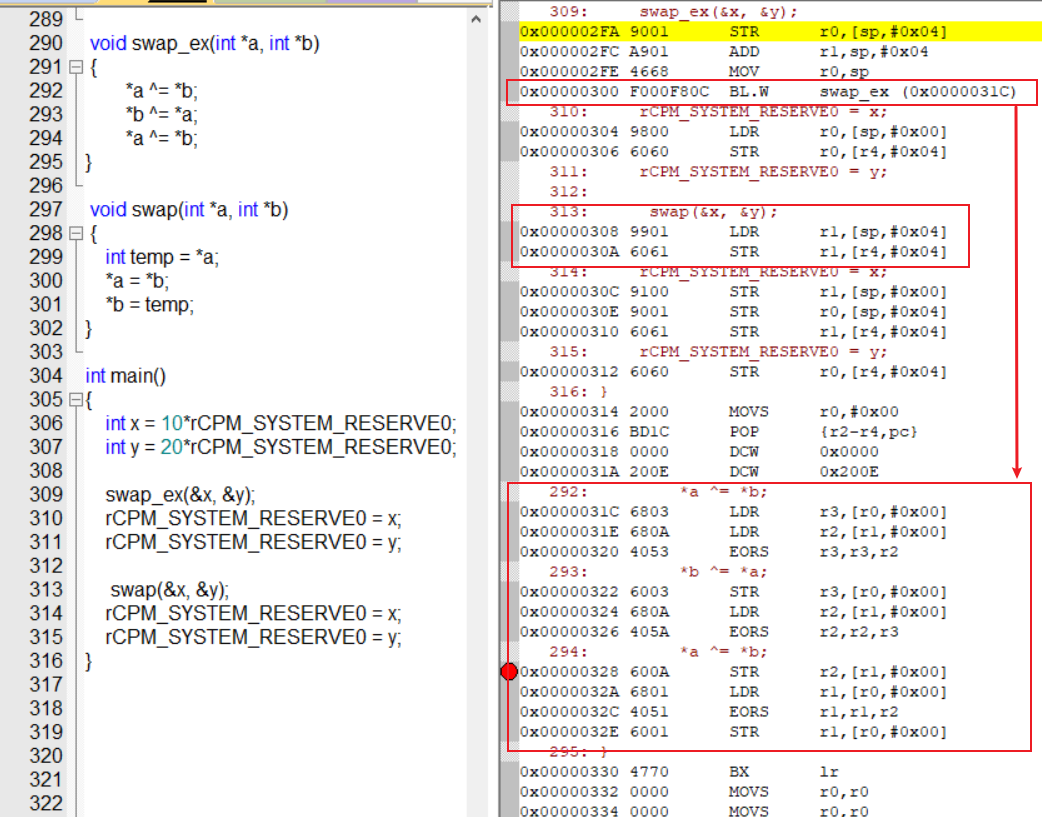Click the disassembly row at 0x000002FE MOV
Screen dimensions: 1042x817
(x=780, y=71)
